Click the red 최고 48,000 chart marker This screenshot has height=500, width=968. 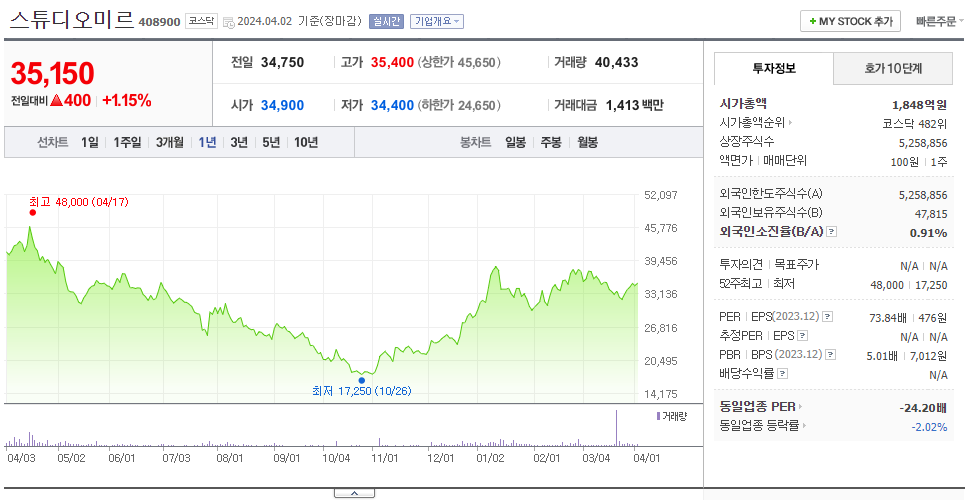pyautogui.click(x=33, y=212)
